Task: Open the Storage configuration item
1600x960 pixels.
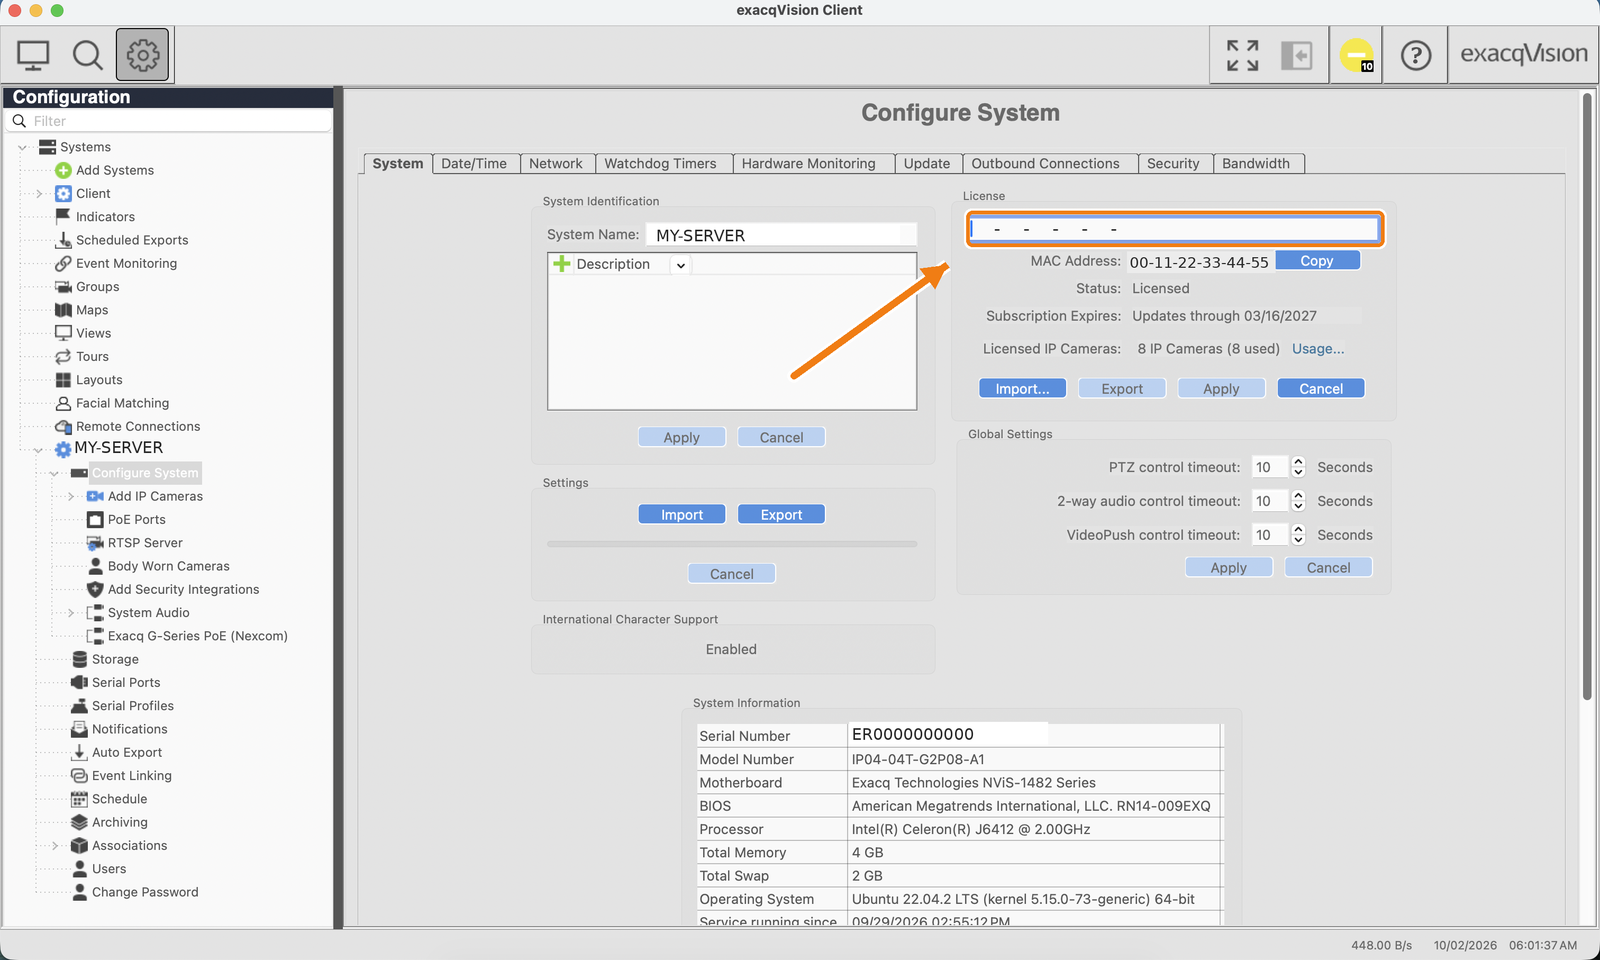Action: point(115,659)
